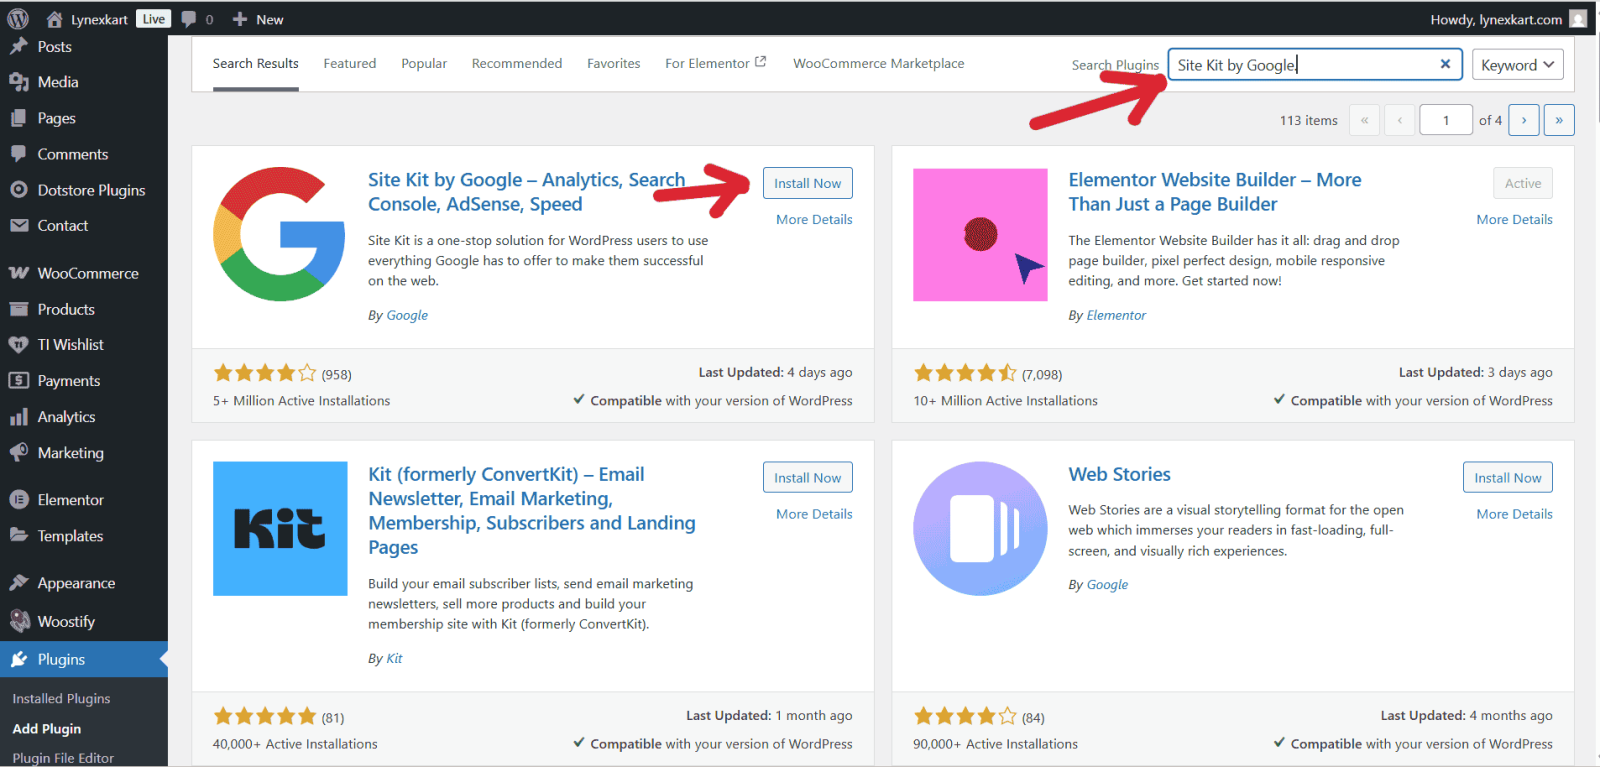The image size is (1600, 767).
Task: Click the TI Wishlist heart icon
Action: [18, 345]
